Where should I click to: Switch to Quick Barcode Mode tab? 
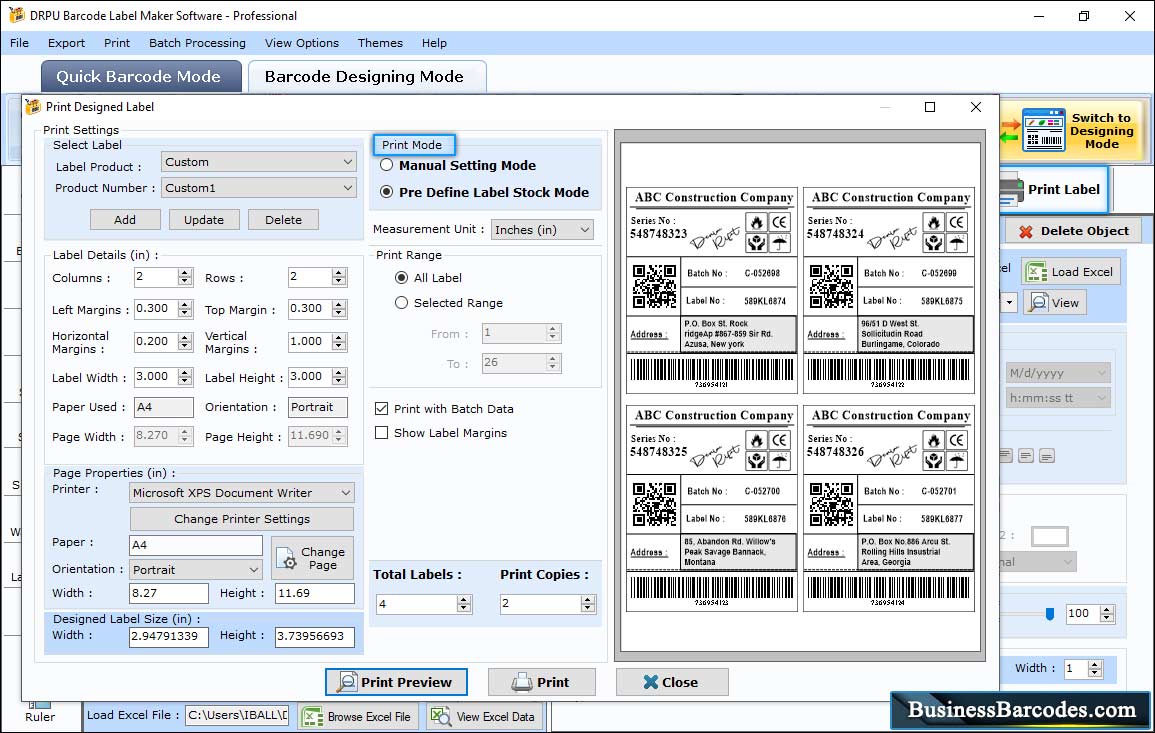pyautogui.click(x=141, y=77)
